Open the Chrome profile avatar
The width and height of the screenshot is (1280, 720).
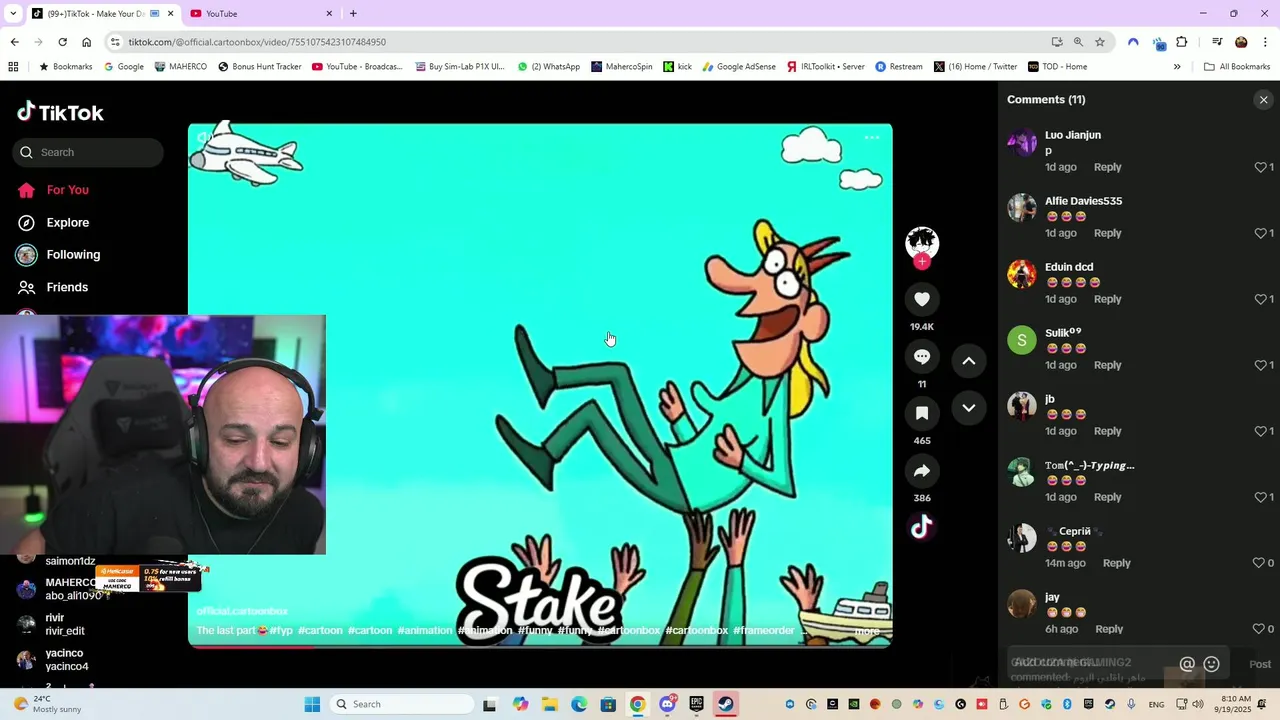pos(1241,42)
